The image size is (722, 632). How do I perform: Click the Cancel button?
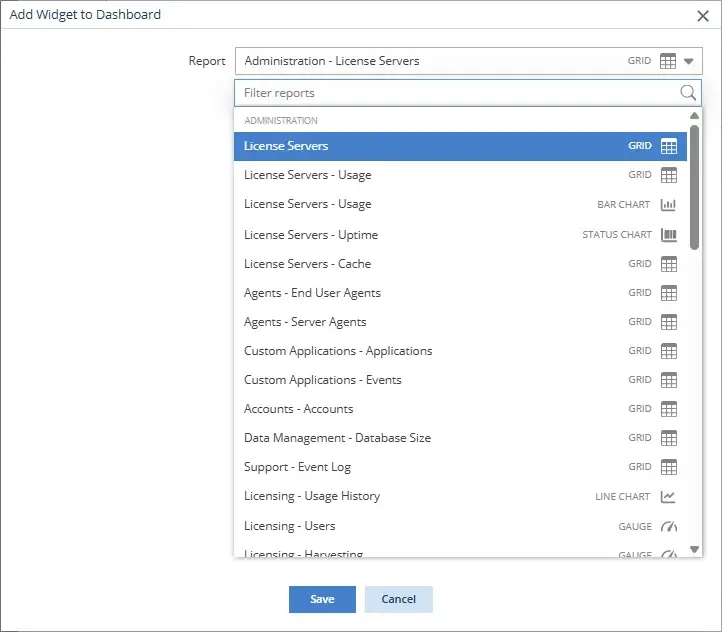click(399, 599)
